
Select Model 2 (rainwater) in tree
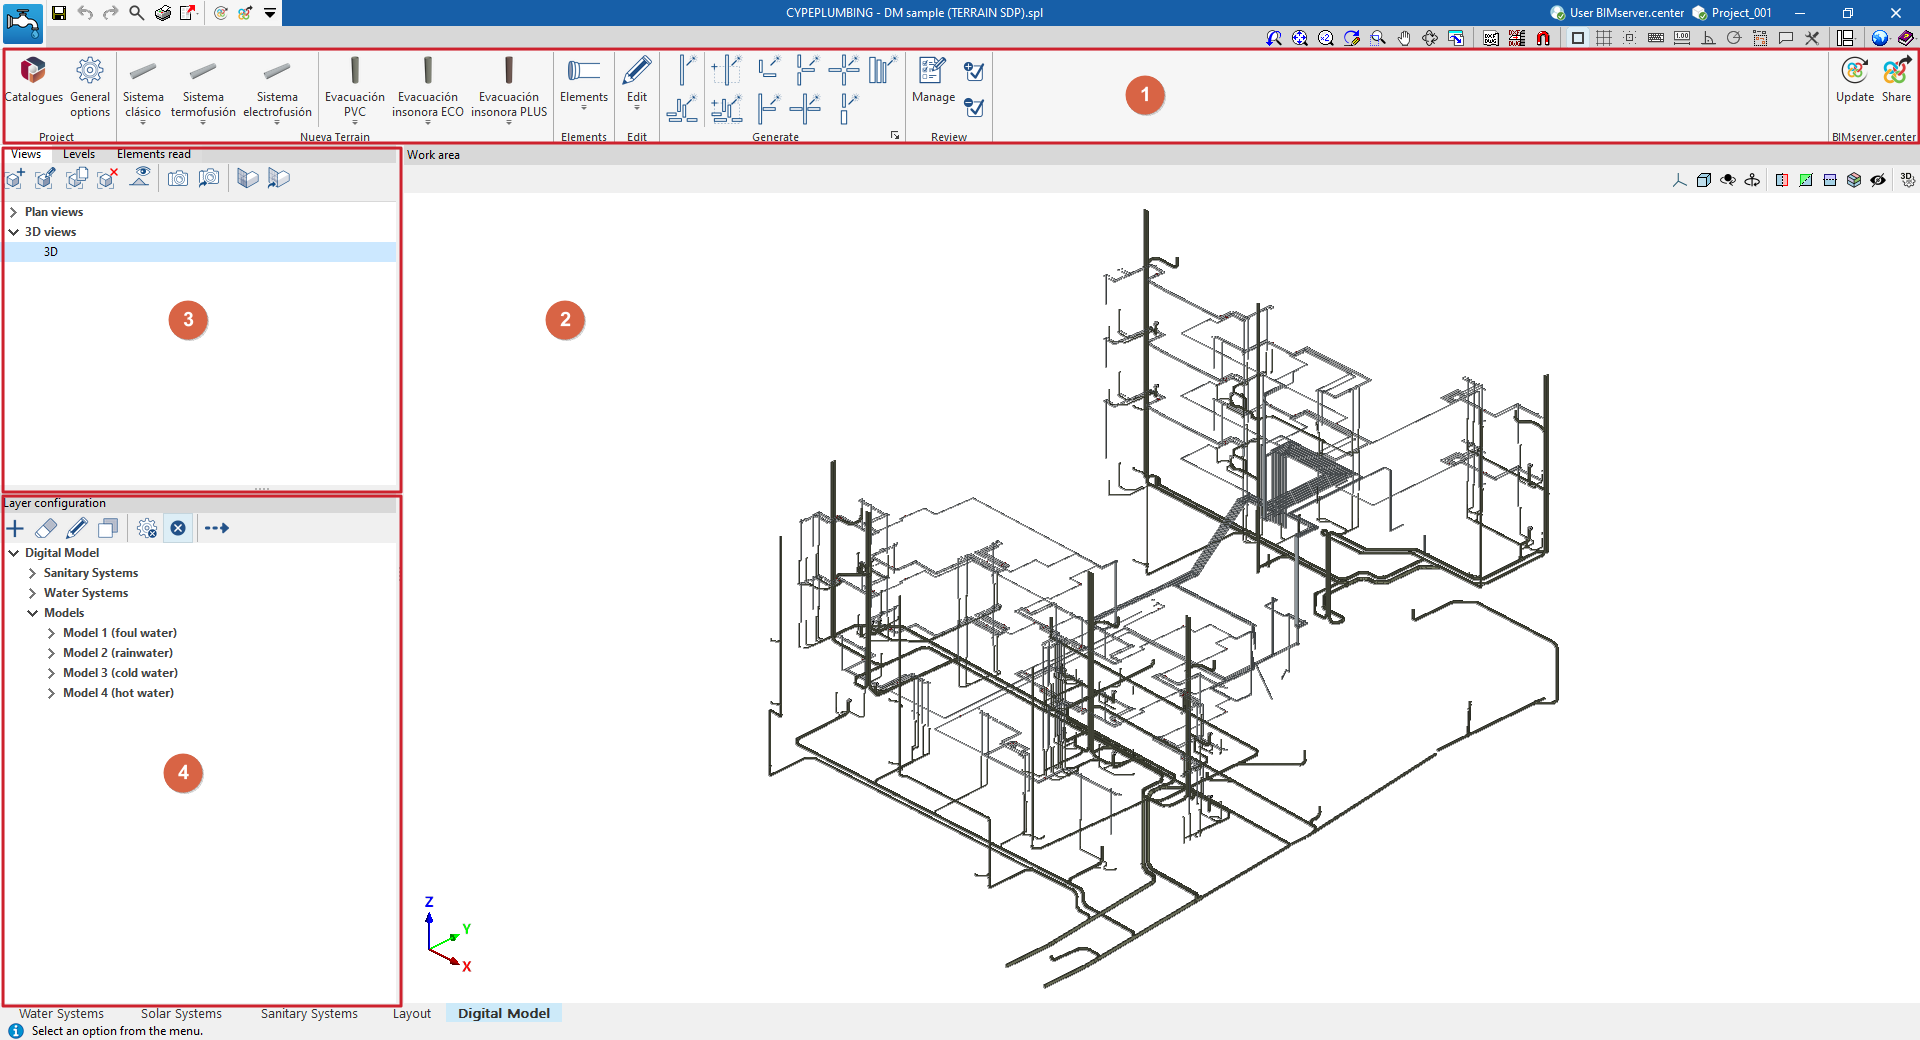click(117, 653)
